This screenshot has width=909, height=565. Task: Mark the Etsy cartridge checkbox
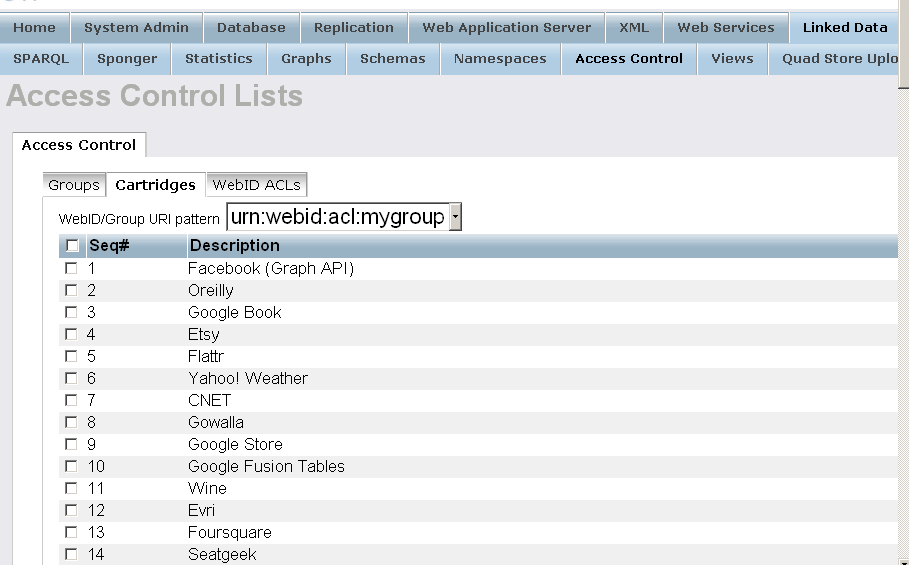click(71, 335)
